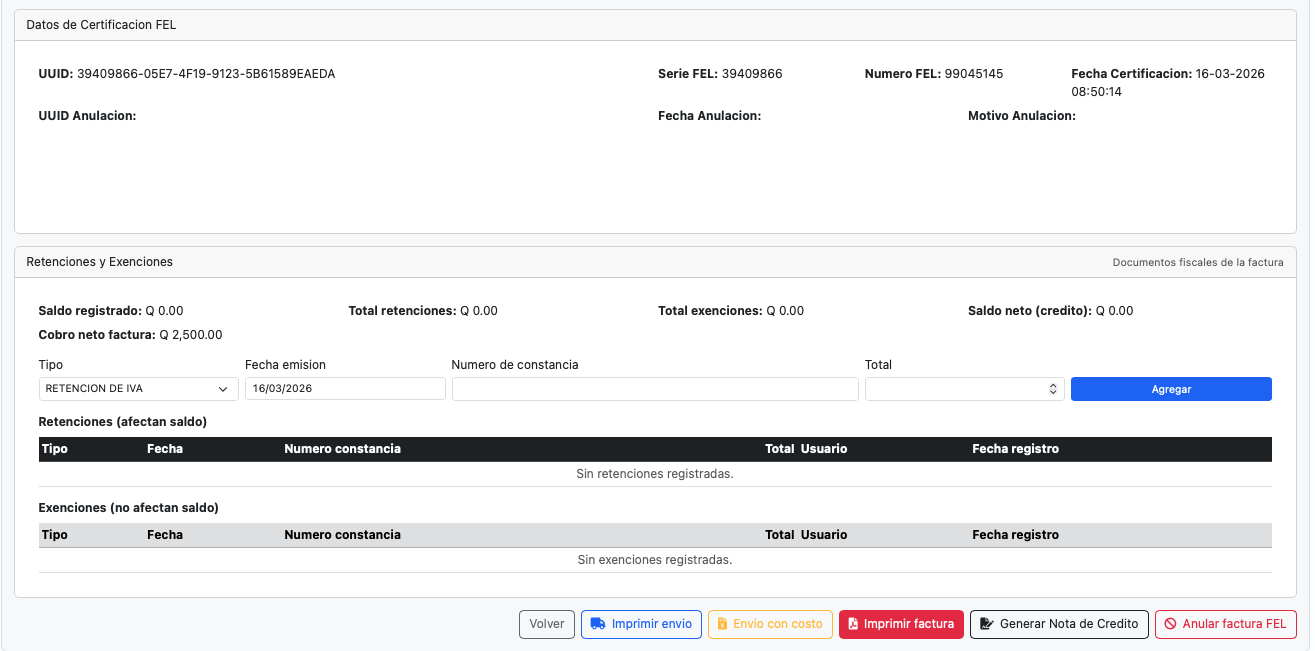
Task: Click the Numero de constancia input field
Action: click(x=655, y=388)
